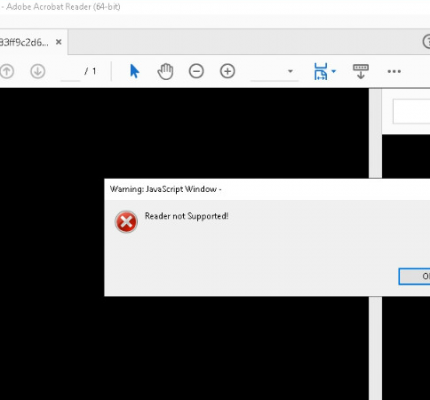Image resolution: width=430 pixels, height=400 pixels.
Task: Open the help question mark icon
Action: 426,42
